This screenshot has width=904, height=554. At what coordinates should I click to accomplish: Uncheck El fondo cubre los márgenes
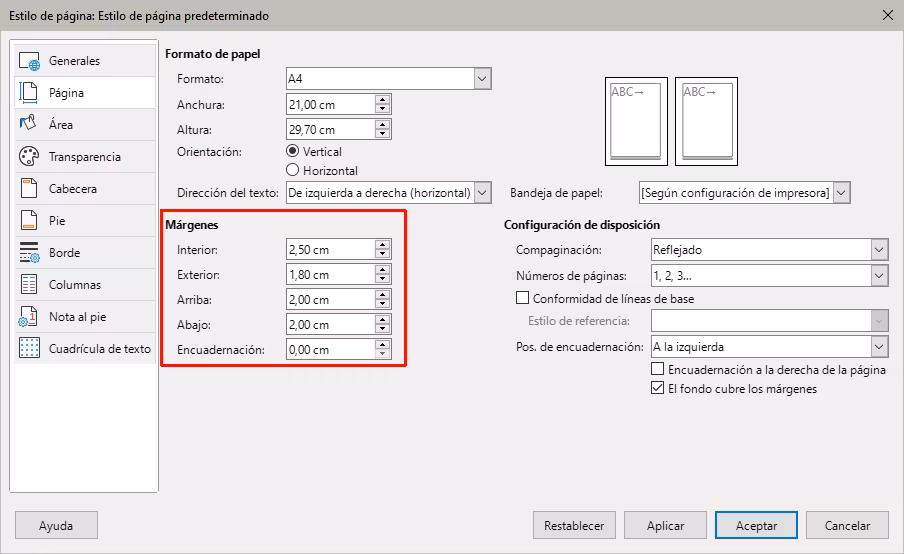click(x=657, y=388)
